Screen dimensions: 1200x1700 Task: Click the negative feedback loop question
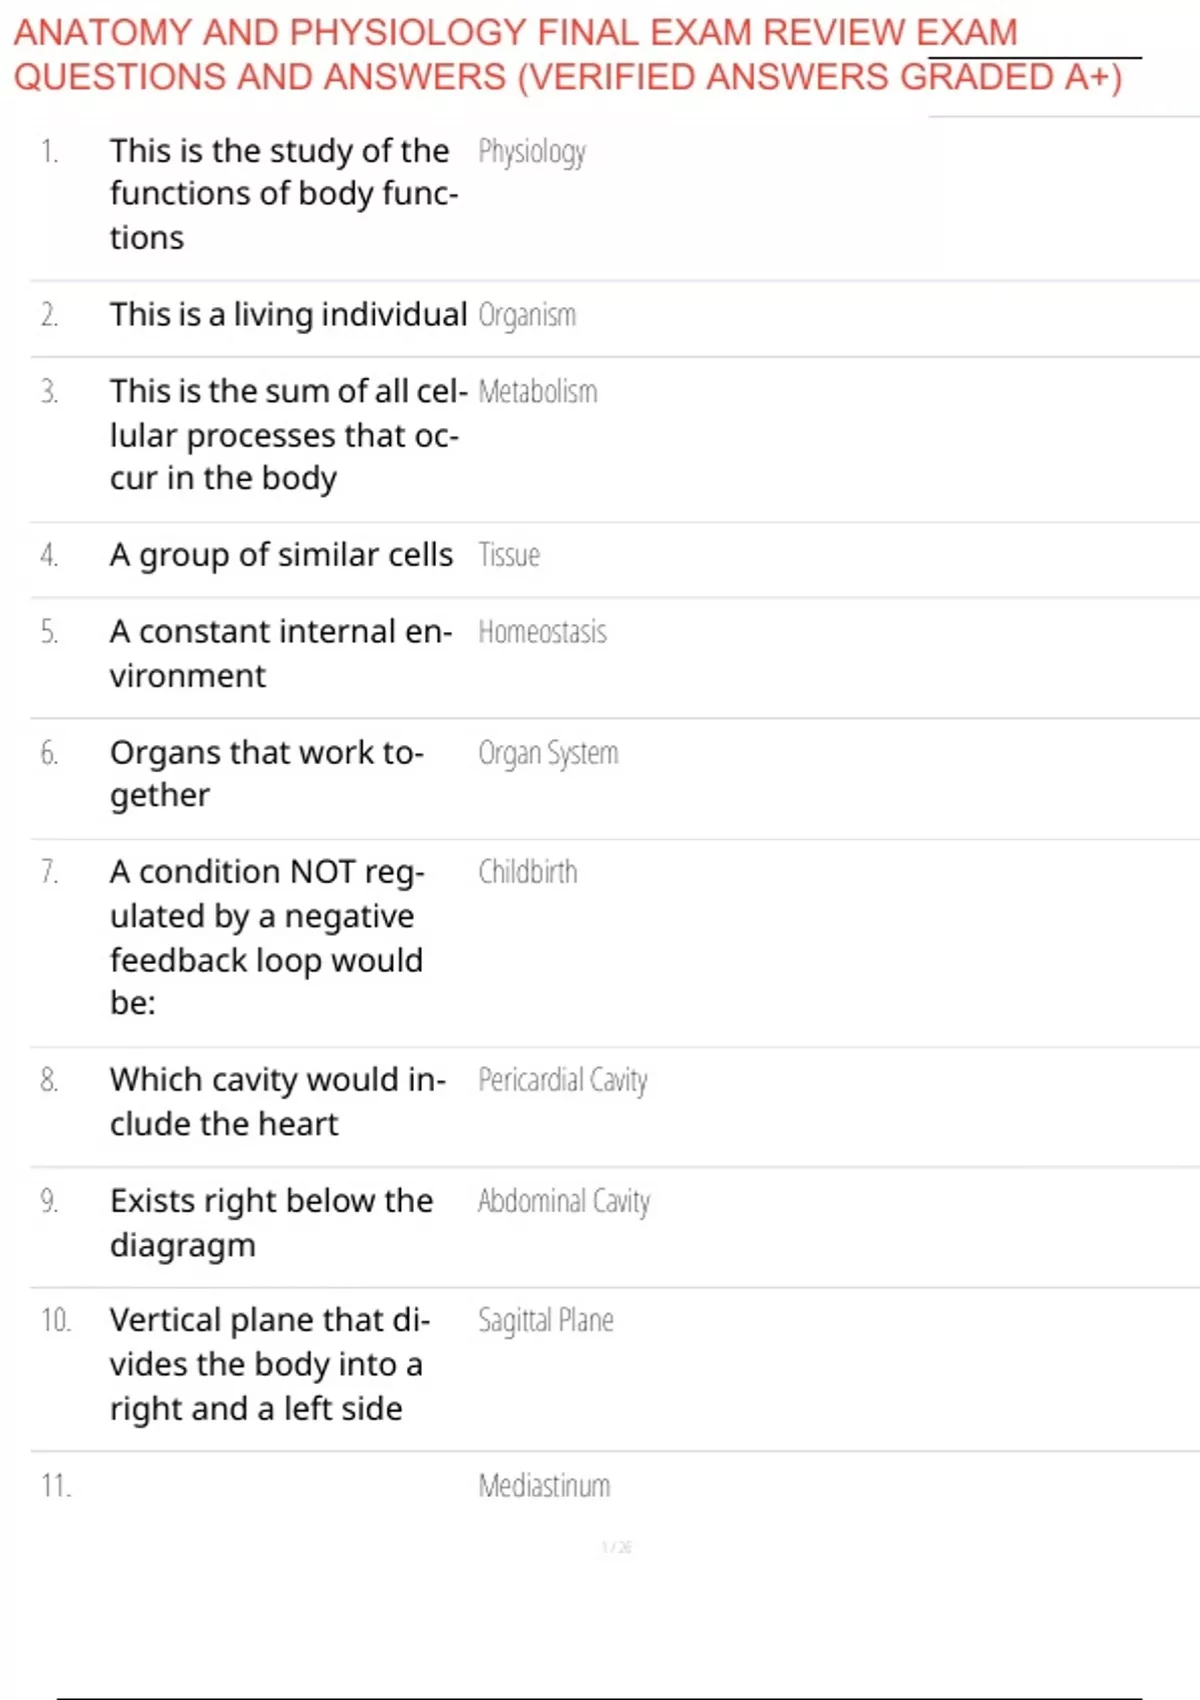click(x=267, y=937)
